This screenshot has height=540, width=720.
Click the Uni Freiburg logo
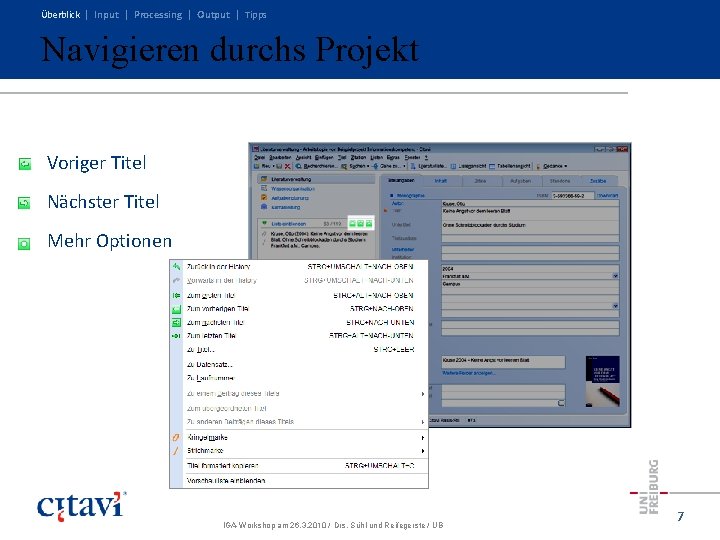(650, 488)
